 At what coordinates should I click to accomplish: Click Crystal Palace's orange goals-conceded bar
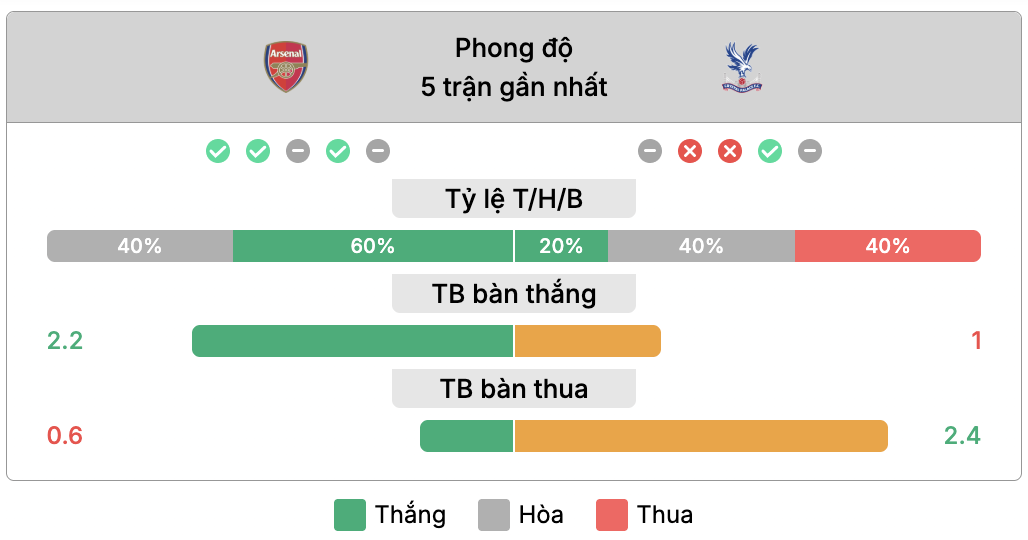pos(701,436)
